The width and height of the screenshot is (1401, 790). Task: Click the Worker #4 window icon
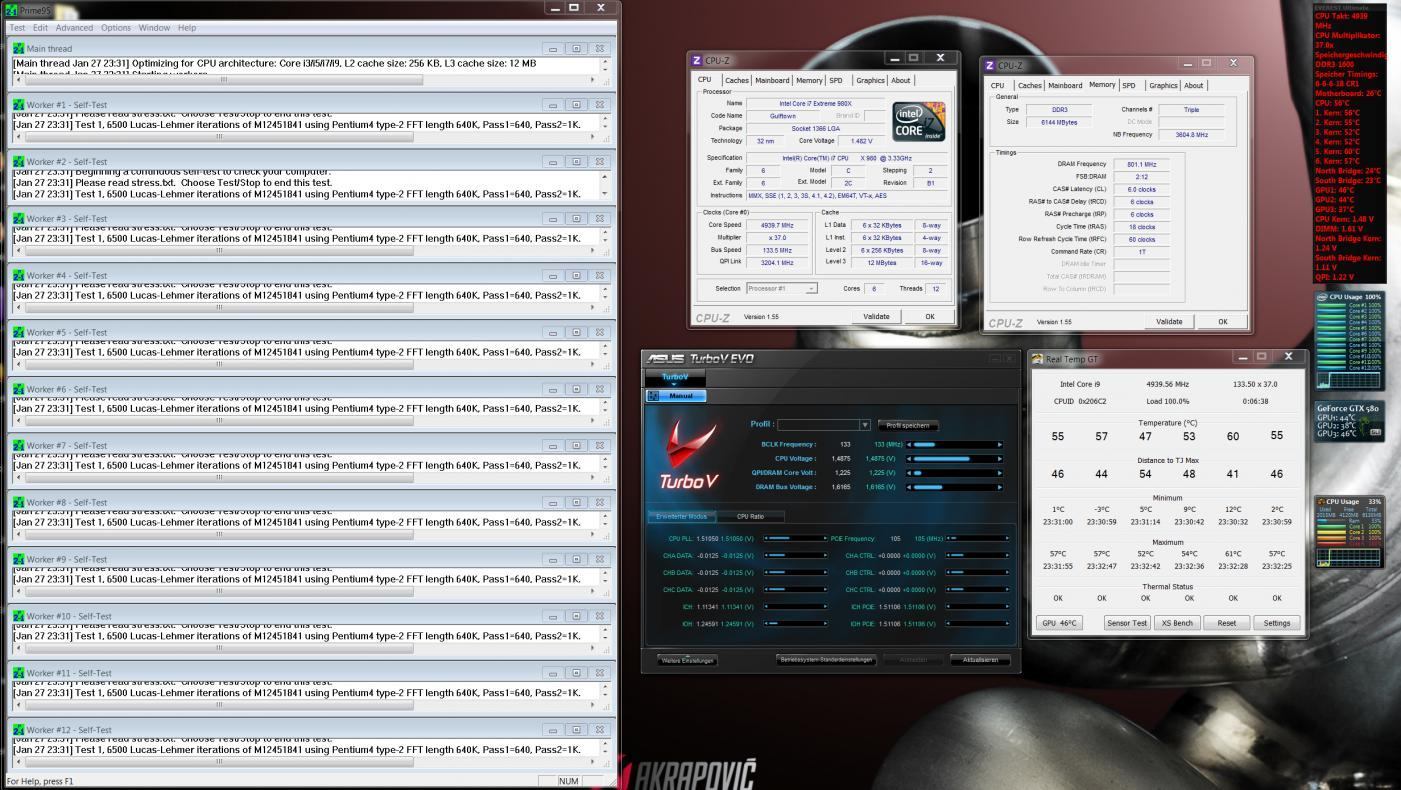(18, 275)
